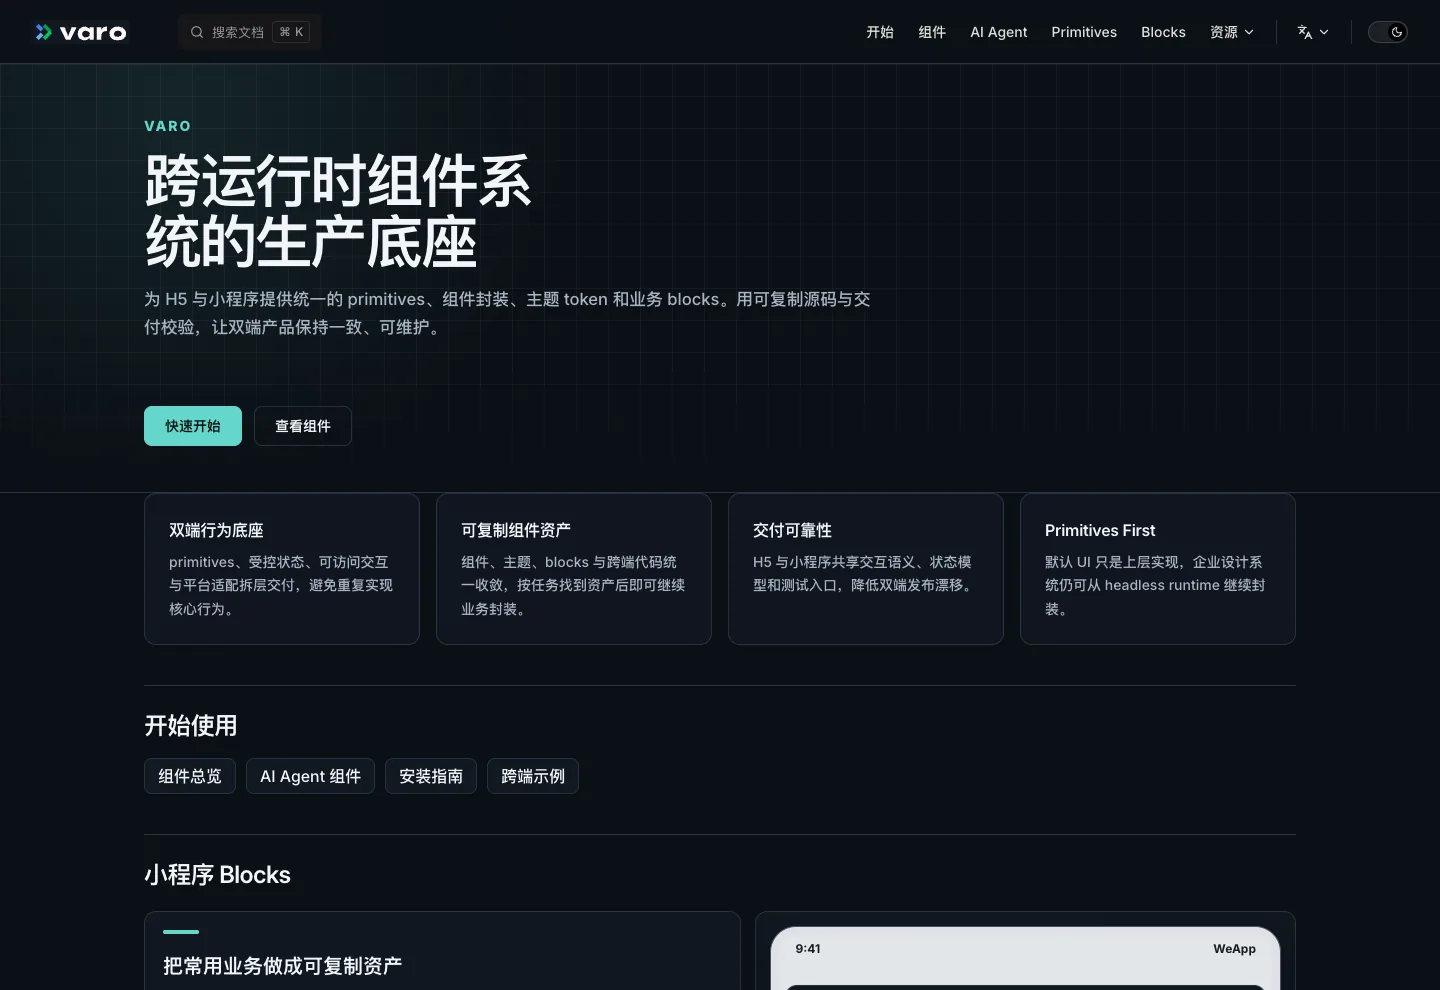Toggle the dark mode switch
The image size is (1440, 990).
[1388, 32]
